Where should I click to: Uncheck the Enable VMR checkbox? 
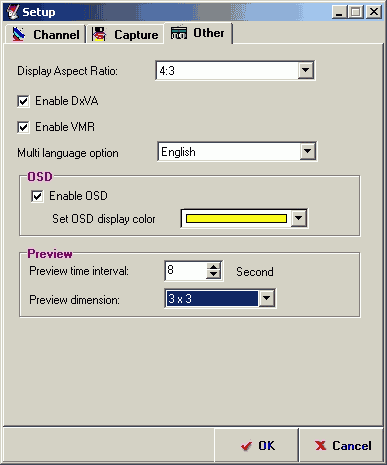tap(23, 127)
